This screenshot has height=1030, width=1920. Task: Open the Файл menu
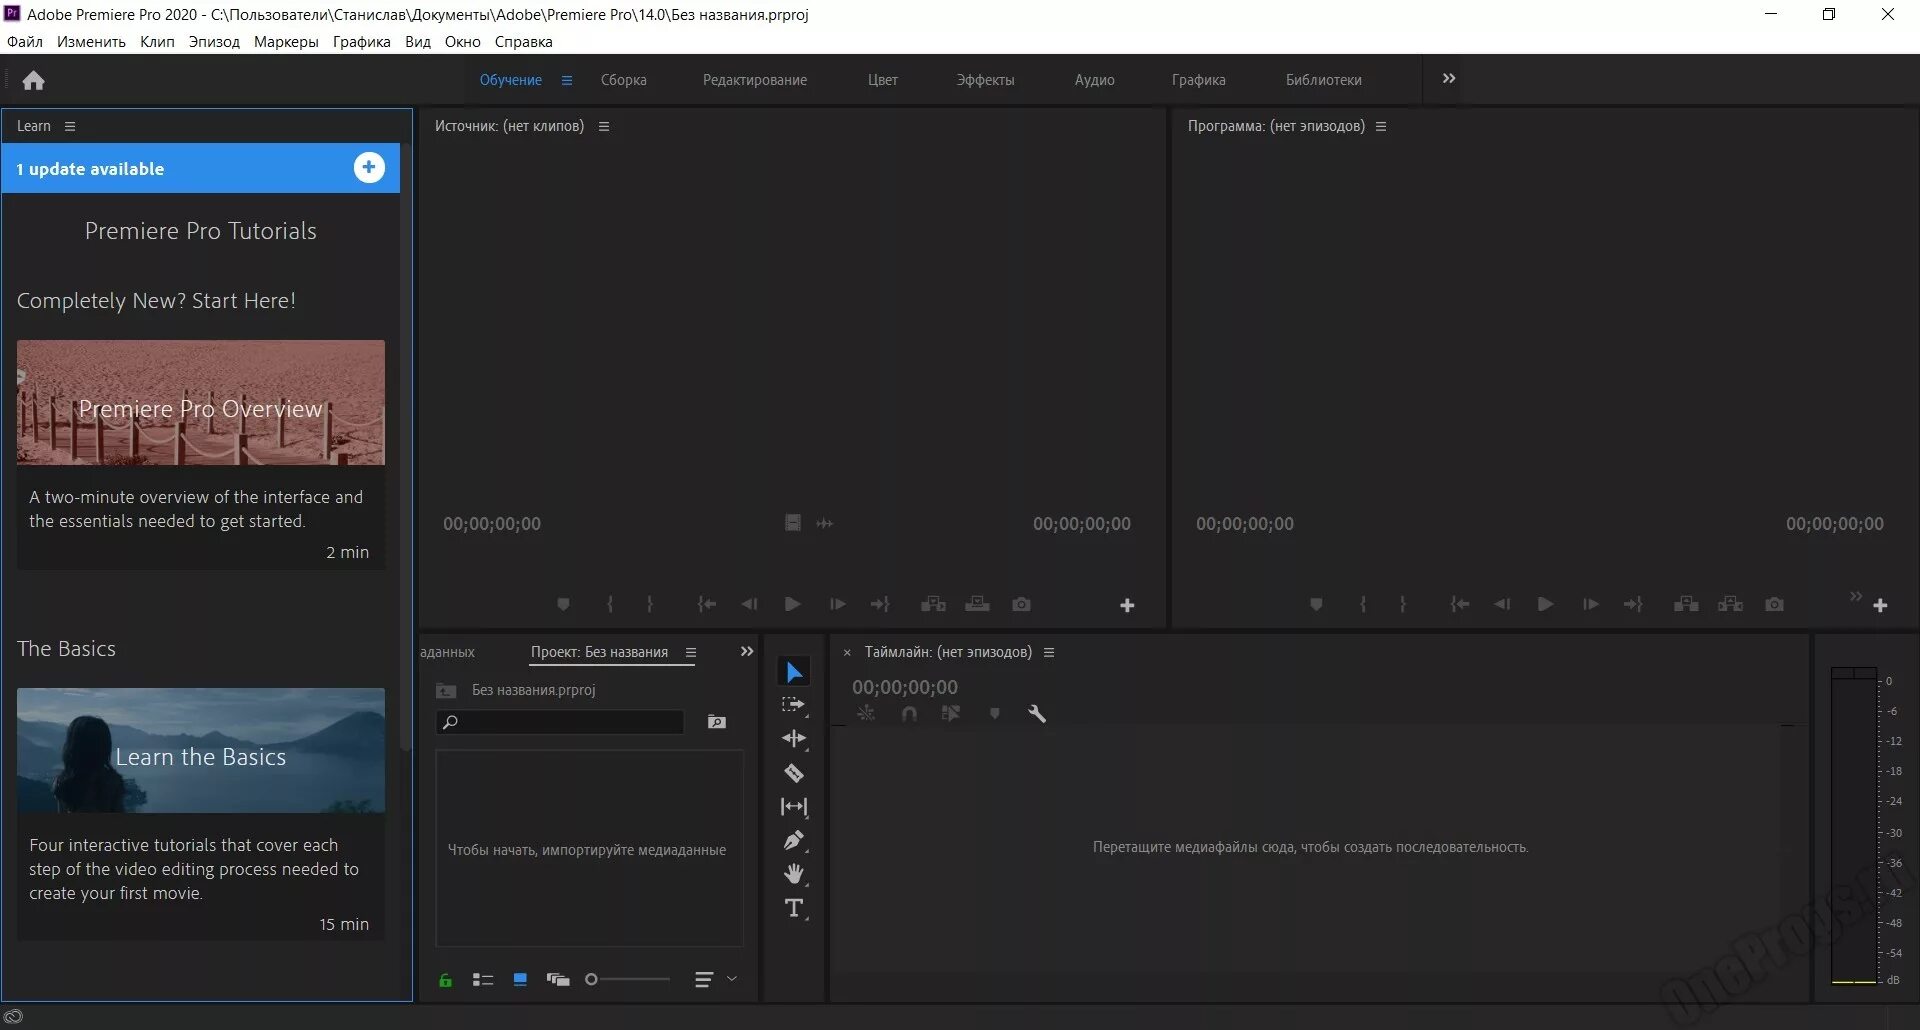pos(25,42)
